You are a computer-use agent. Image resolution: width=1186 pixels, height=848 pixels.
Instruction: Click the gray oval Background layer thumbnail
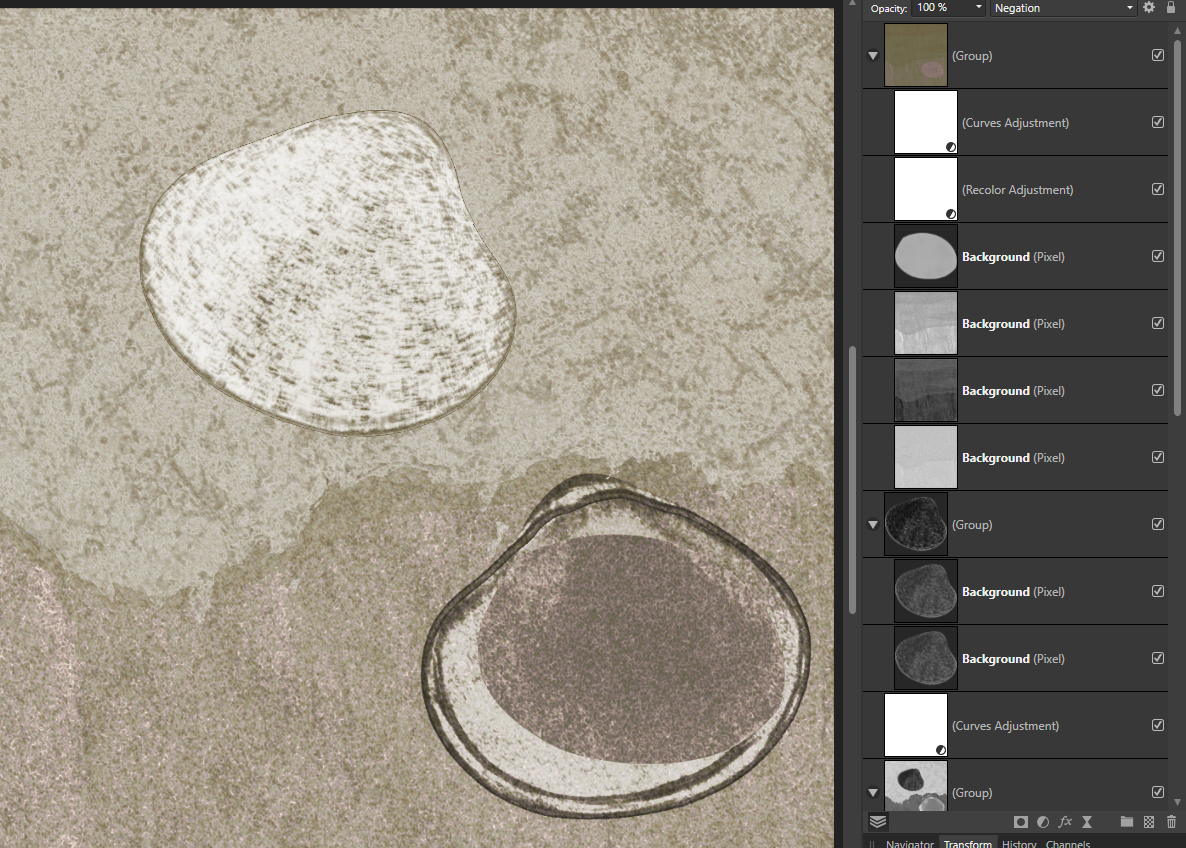(926, 256)
